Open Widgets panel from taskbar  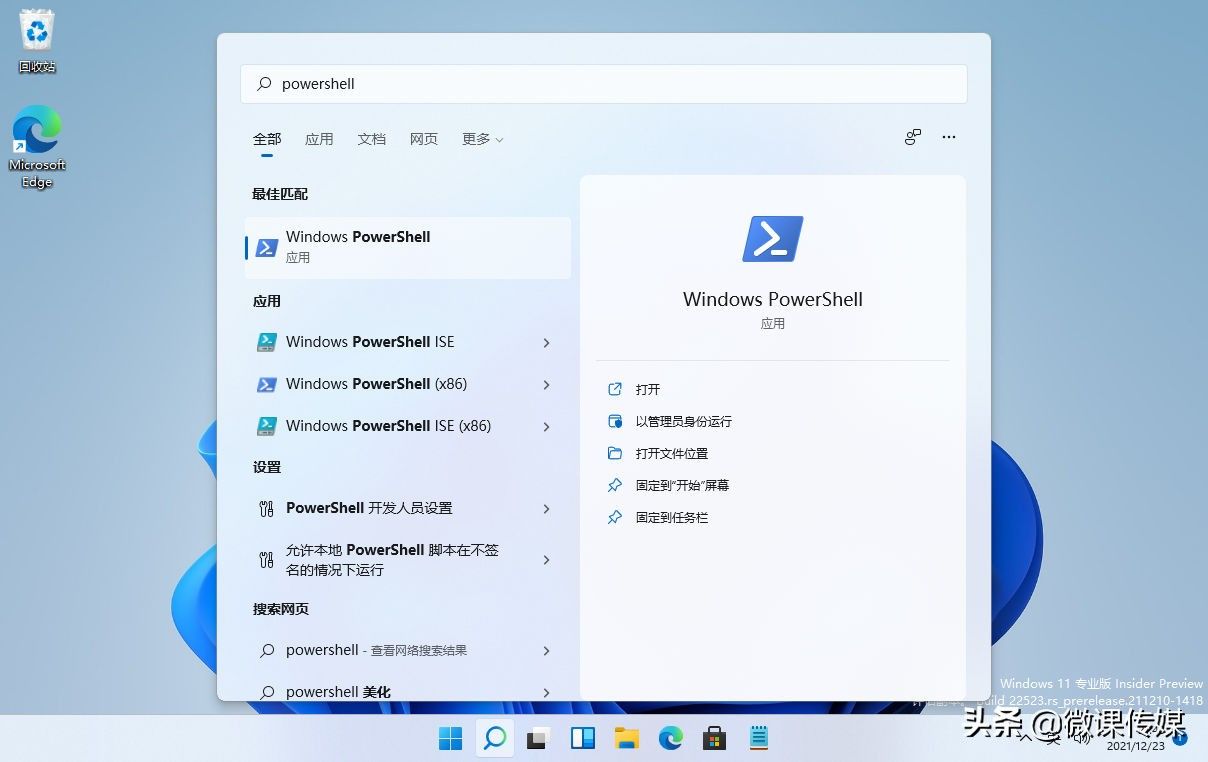pos(583,739)
